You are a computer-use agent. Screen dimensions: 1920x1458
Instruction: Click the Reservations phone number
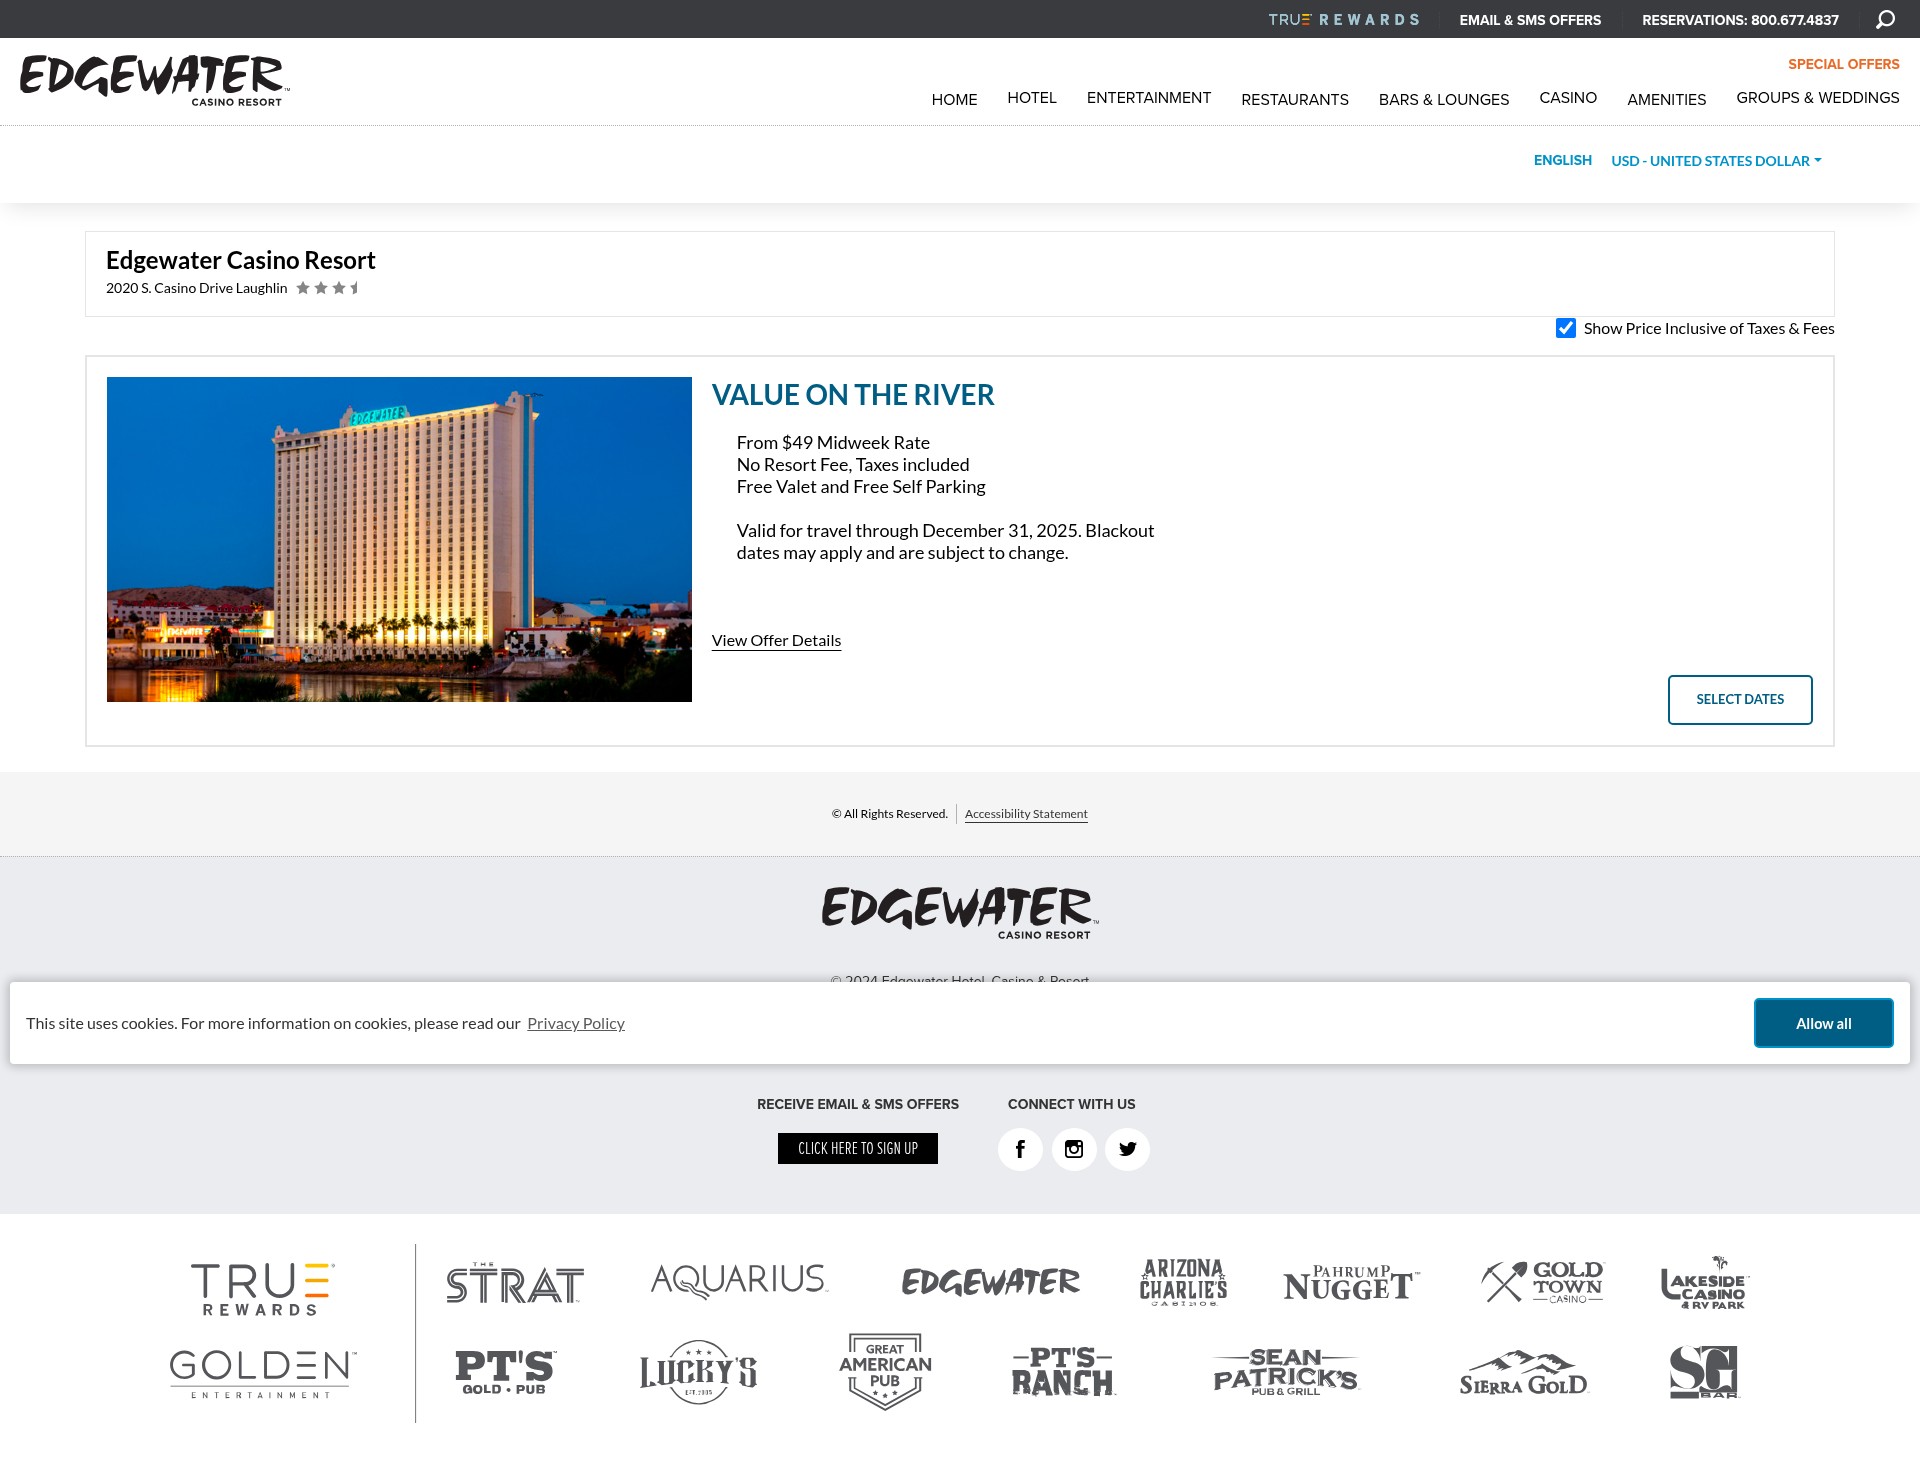[1740, 20]
